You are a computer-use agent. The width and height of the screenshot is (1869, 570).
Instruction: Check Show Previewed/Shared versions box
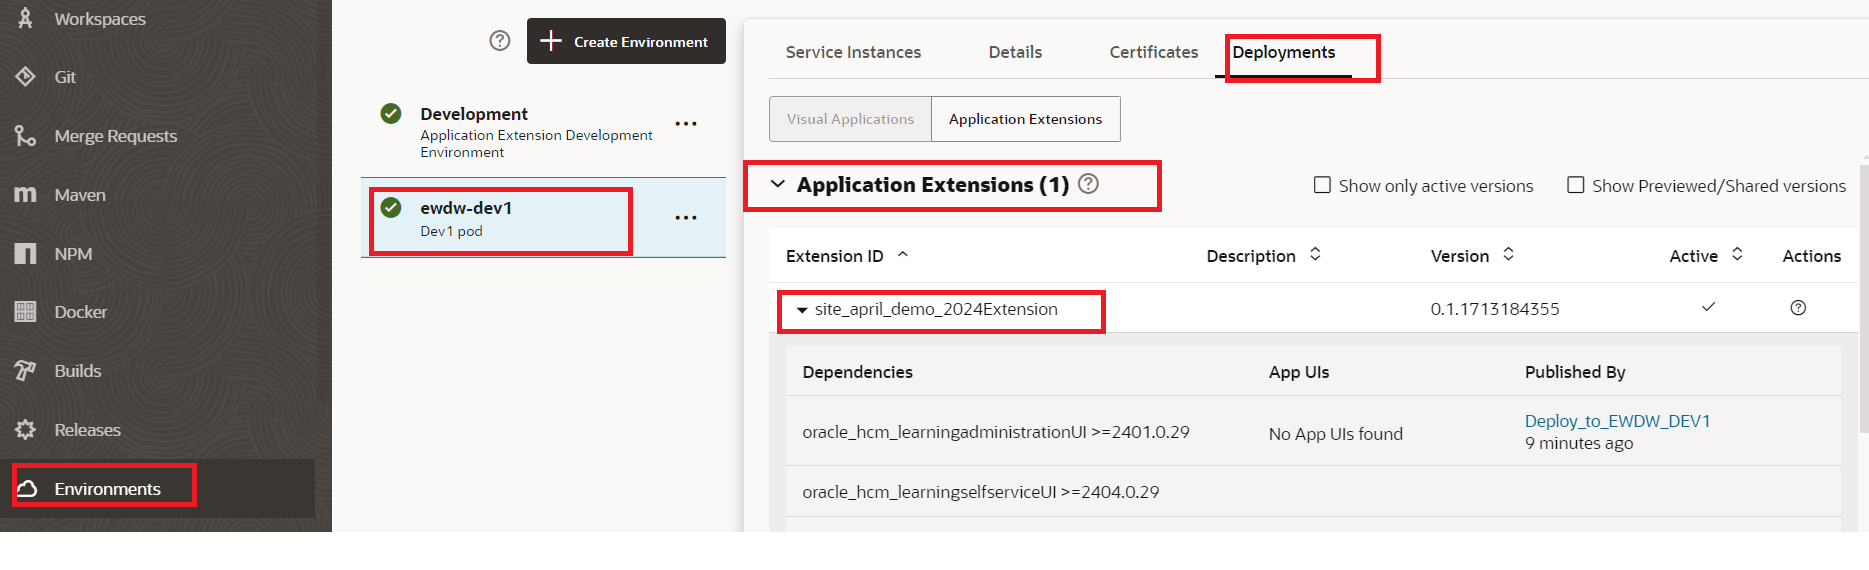coord(1575,185)
